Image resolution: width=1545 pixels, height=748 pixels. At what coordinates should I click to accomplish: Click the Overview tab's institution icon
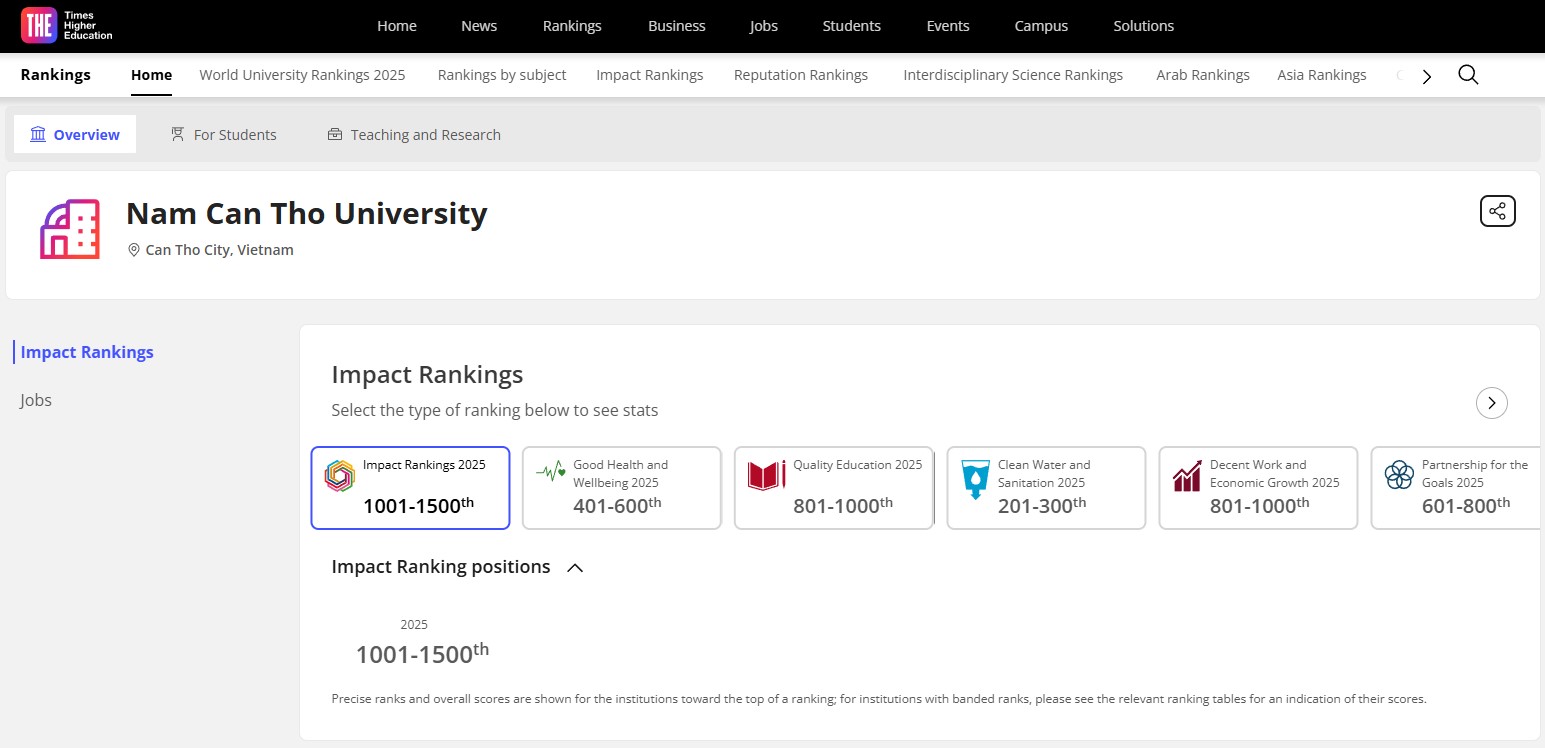[x=38, y=134]
